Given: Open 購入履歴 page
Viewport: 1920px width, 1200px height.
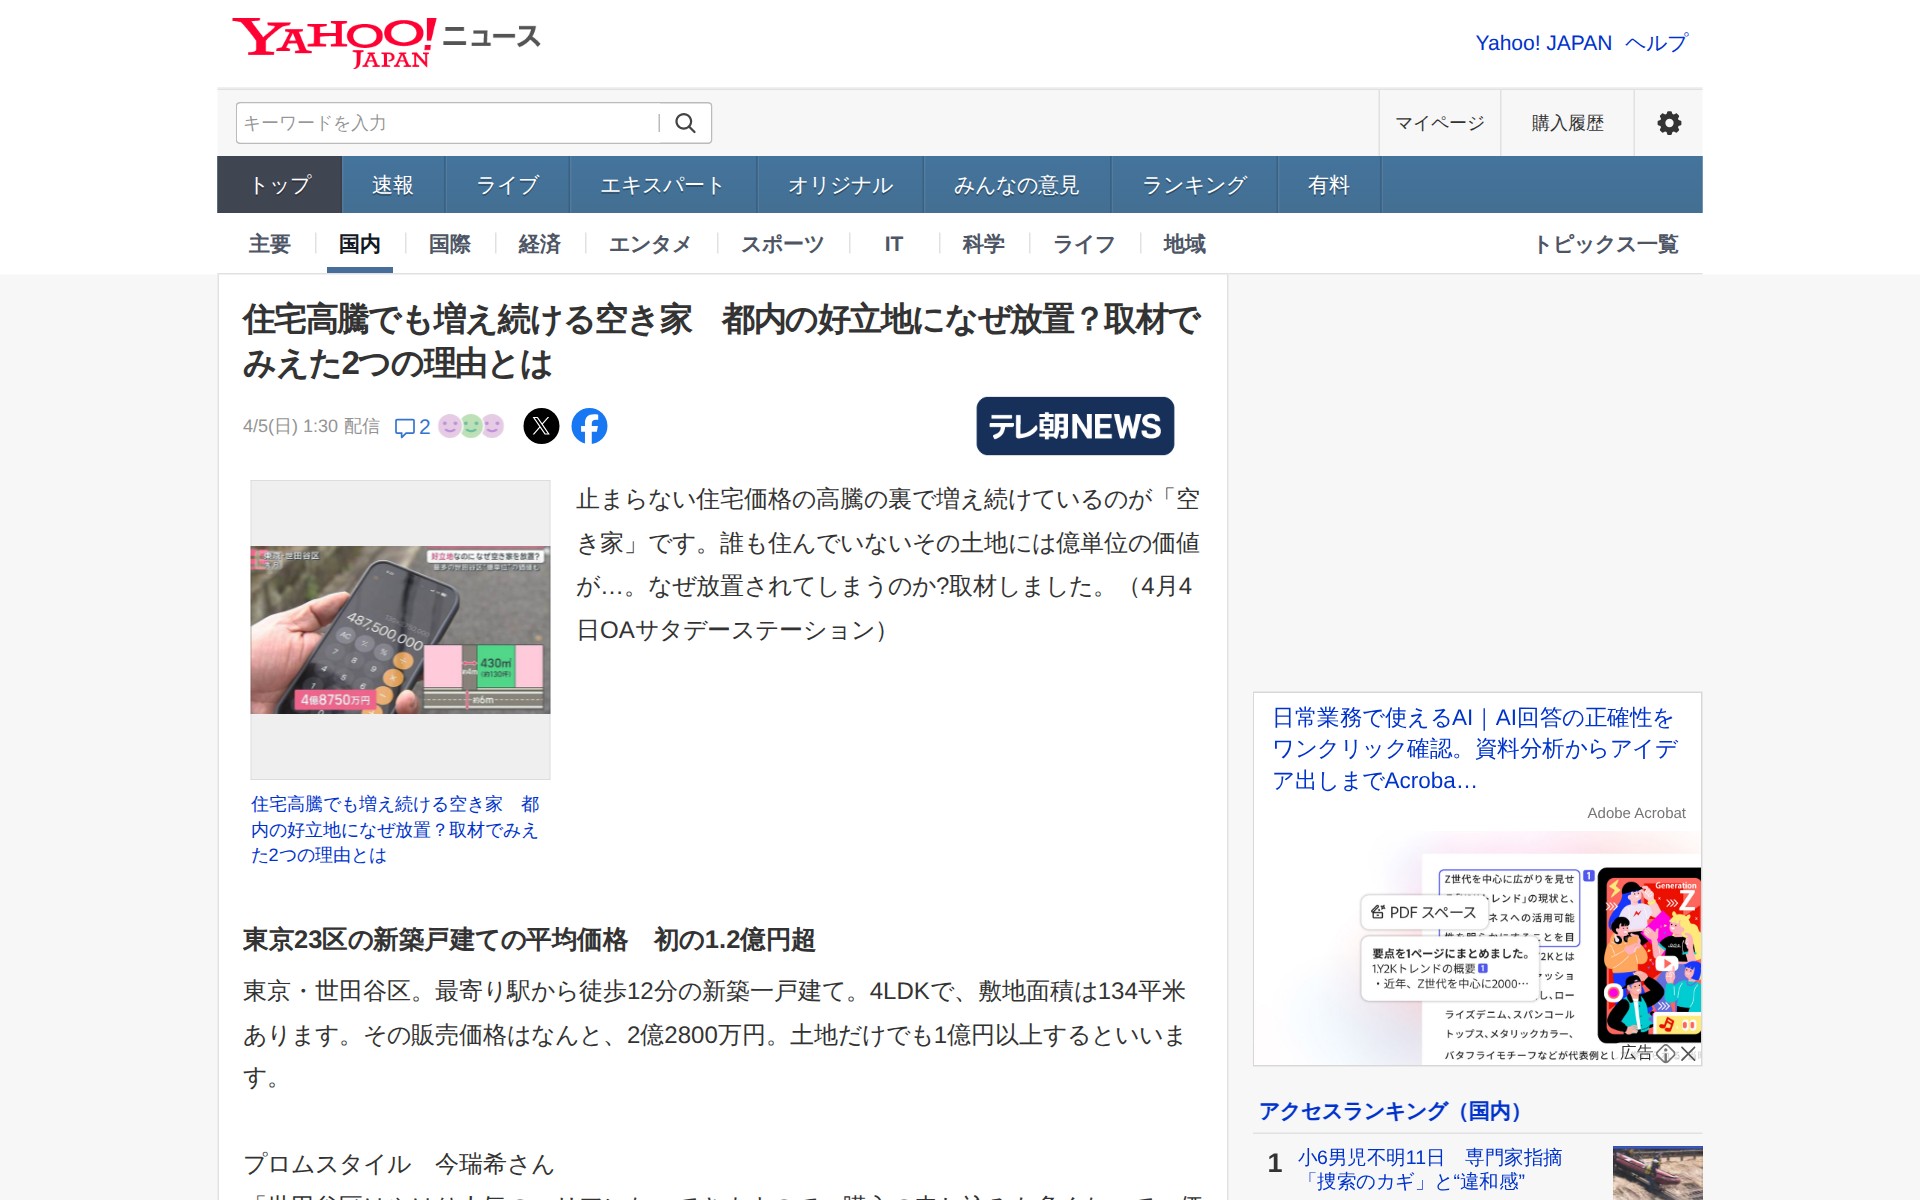Looking at the screenshot, I should 1567,123.
